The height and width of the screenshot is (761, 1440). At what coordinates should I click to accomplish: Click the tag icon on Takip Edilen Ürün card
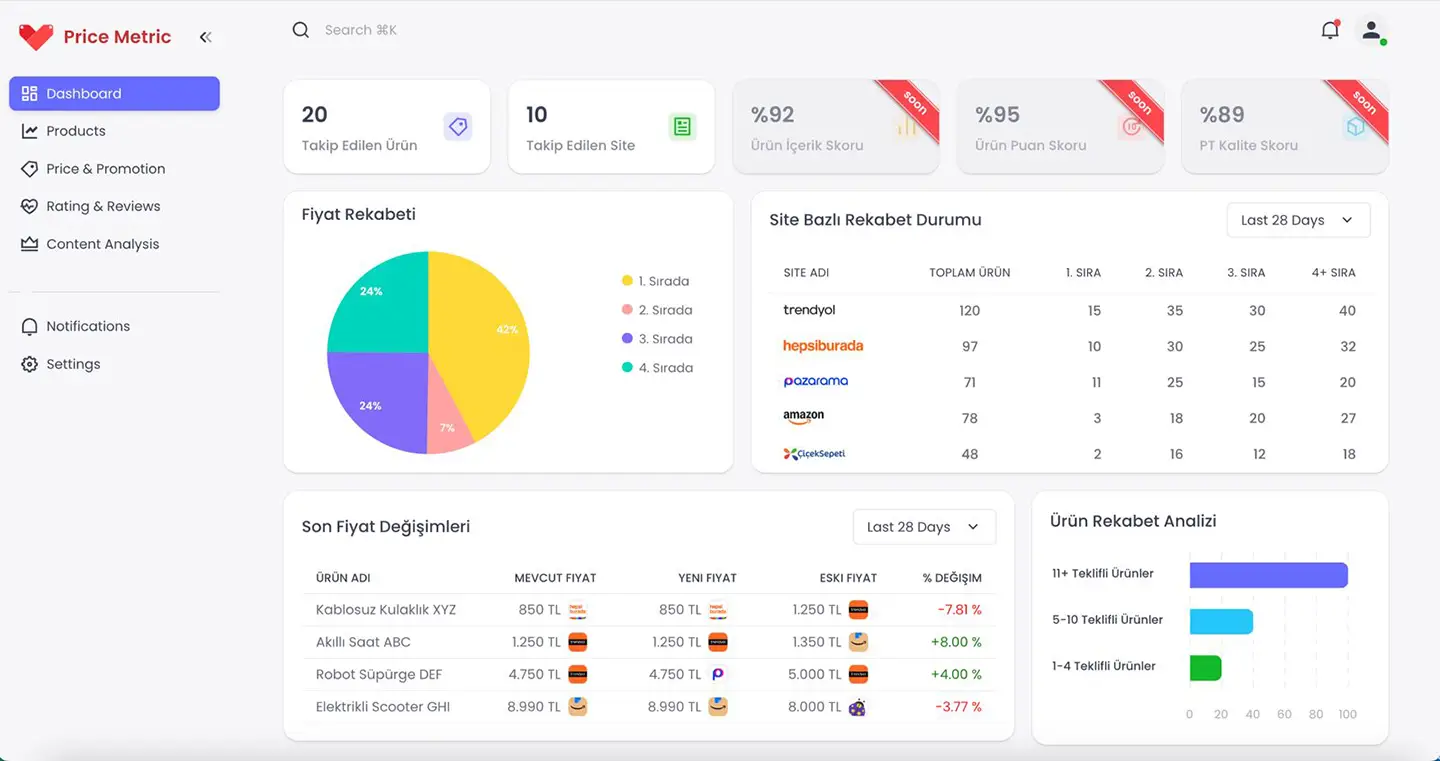point(458,126)
